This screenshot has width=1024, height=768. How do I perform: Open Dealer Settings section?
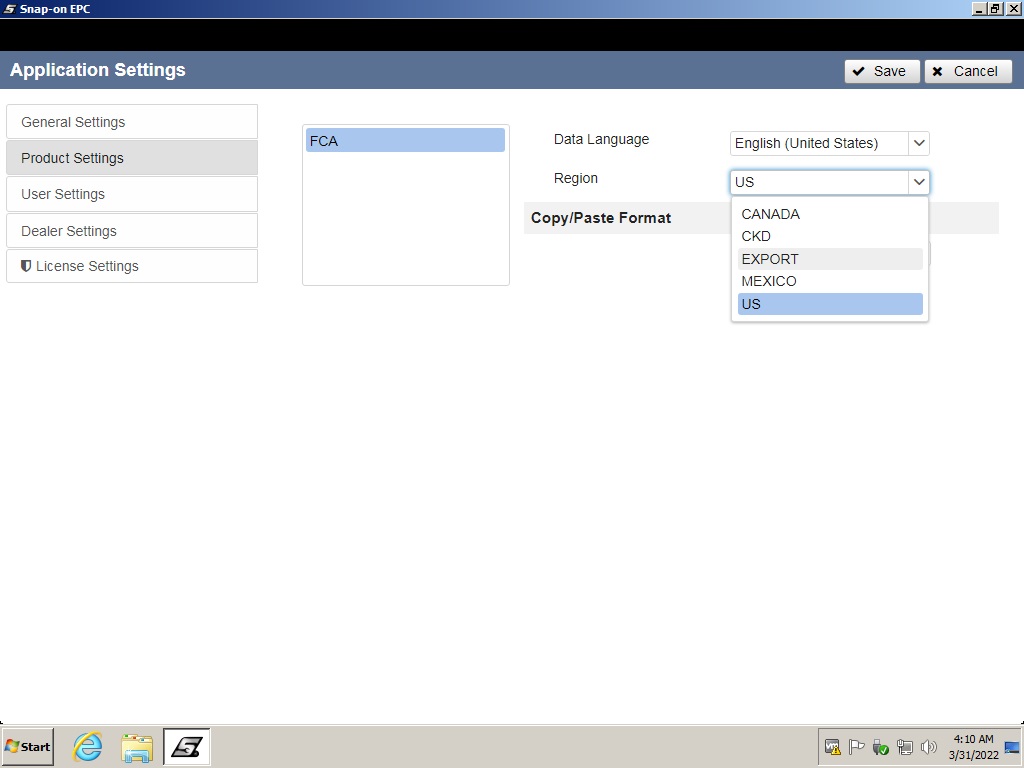point(132,231)
